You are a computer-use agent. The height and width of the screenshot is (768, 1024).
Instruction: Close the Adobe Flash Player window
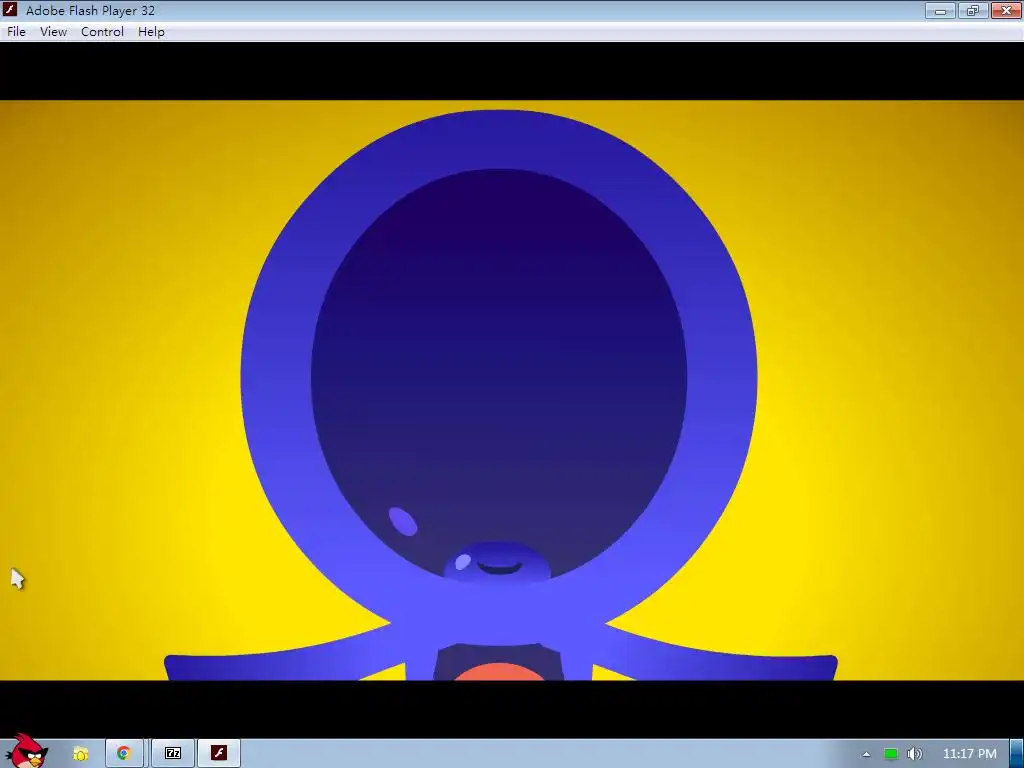[1006, 10]
